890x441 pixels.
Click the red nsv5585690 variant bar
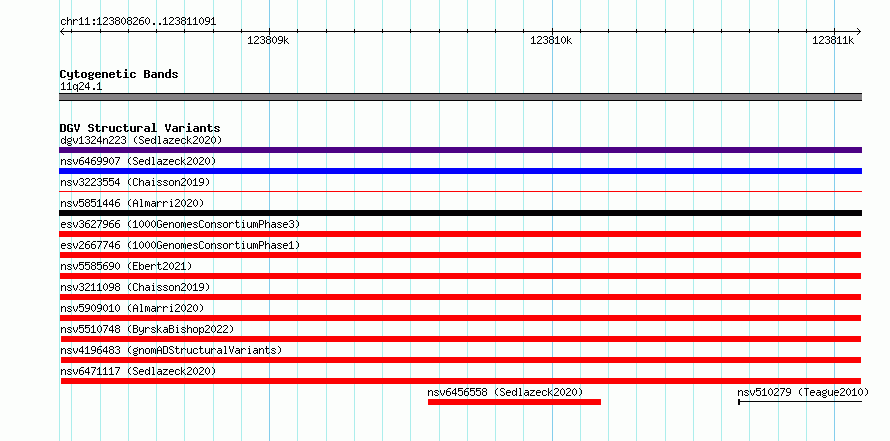(x=460, y=276)
